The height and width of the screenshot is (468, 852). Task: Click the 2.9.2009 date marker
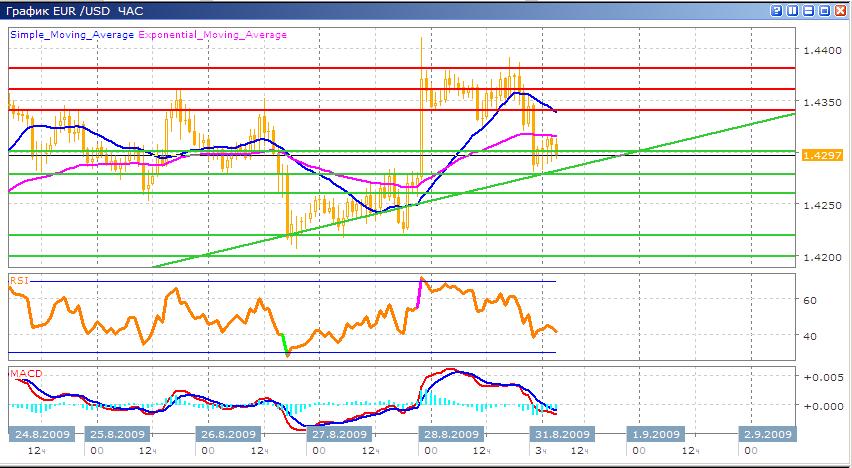pyautogui.click(x=767, y=434)
